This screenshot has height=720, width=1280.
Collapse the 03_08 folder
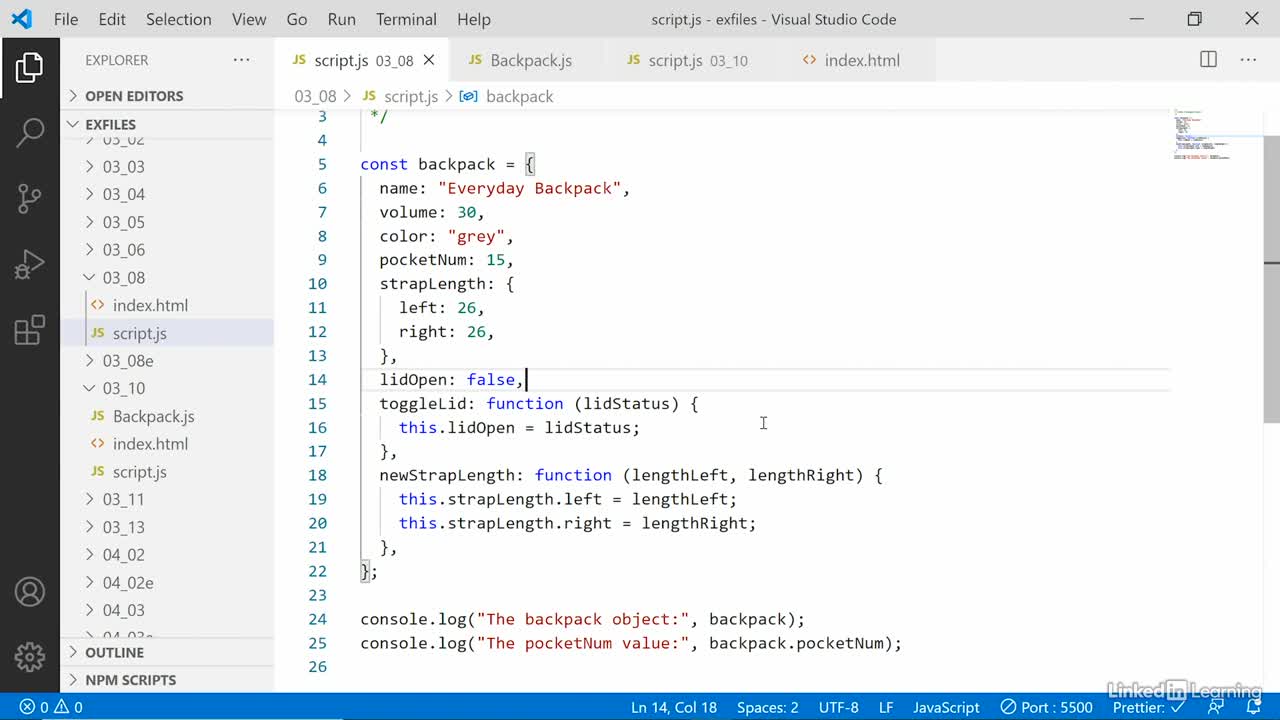pos(123,277)
